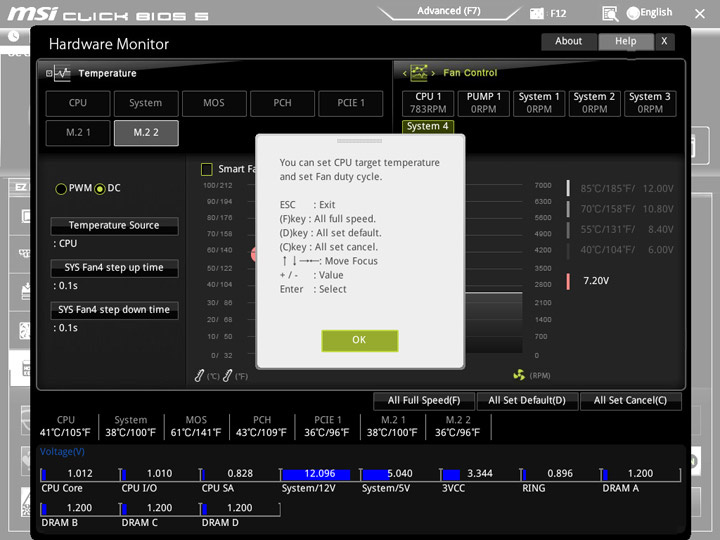Image resolution: width=720 pixels, height=540 pixels.
Task: Close the BIOS with top X
Action: tap(700, 14)
